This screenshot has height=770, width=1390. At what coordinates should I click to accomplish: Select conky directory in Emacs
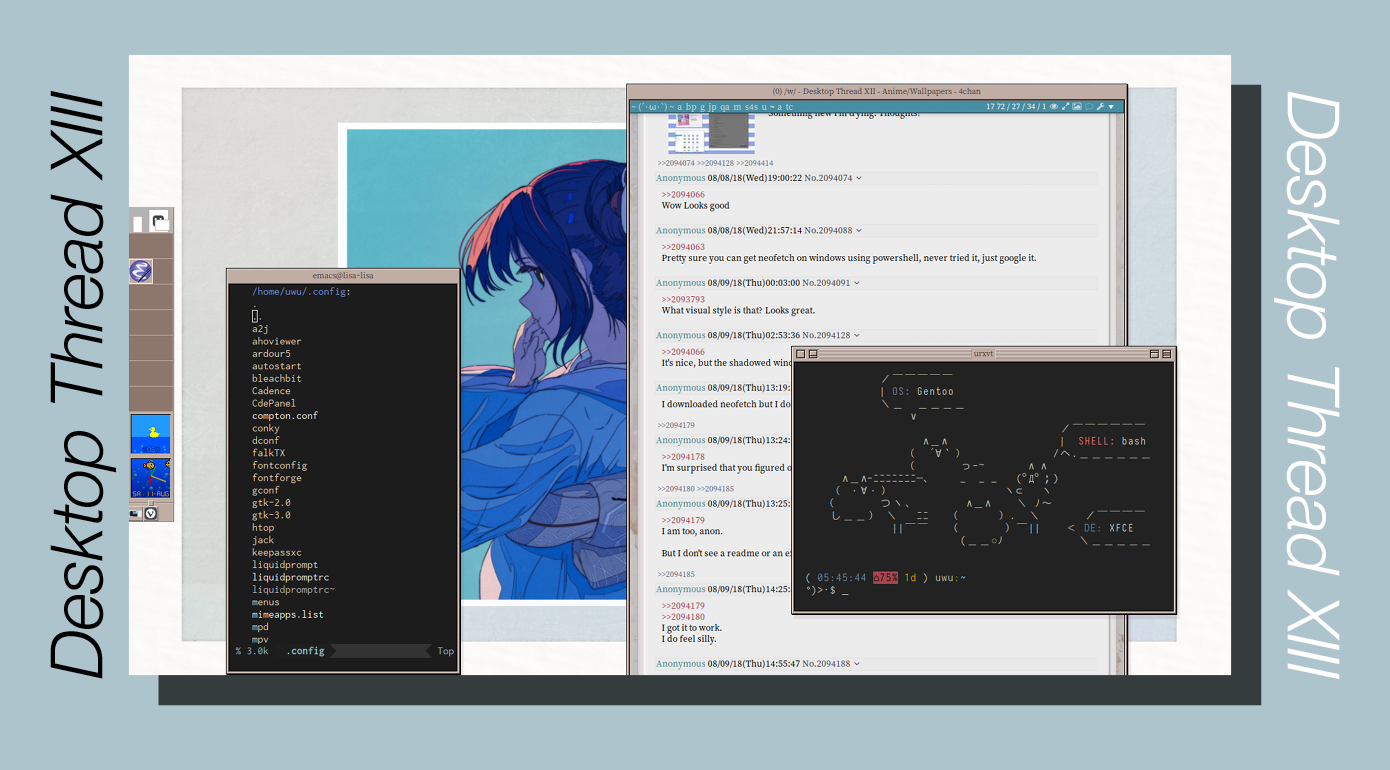point(266,428)
